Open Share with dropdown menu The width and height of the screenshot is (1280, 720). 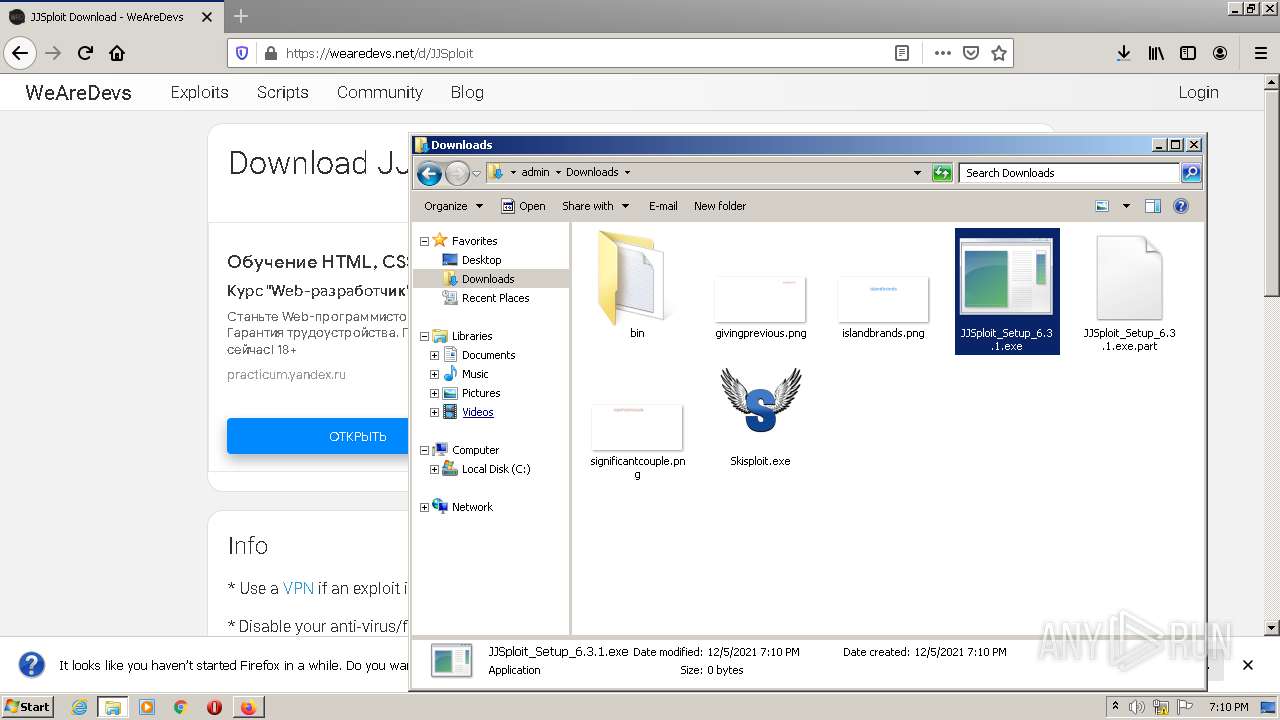coord(596,206)
